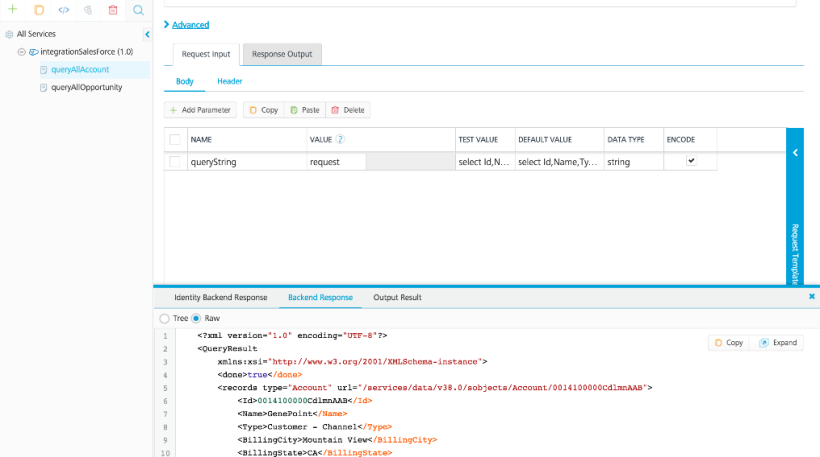Click the All Services label
This screenshot has height=457, width=820.
click(36, 34)
